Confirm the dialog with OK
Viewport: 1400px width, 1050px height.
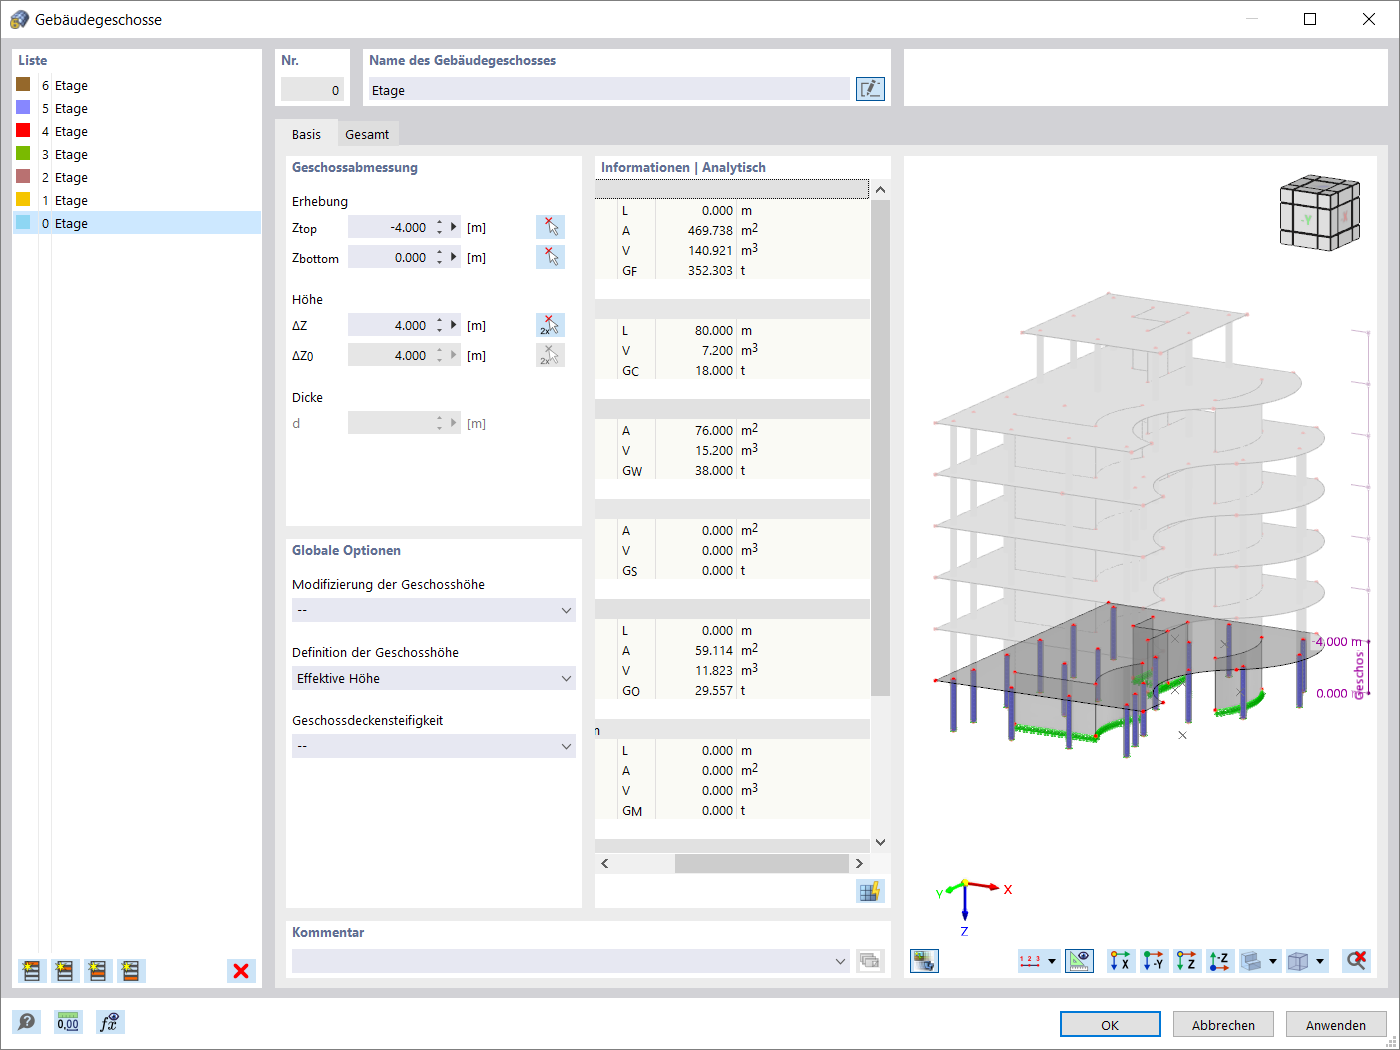pos(1110,1025)
